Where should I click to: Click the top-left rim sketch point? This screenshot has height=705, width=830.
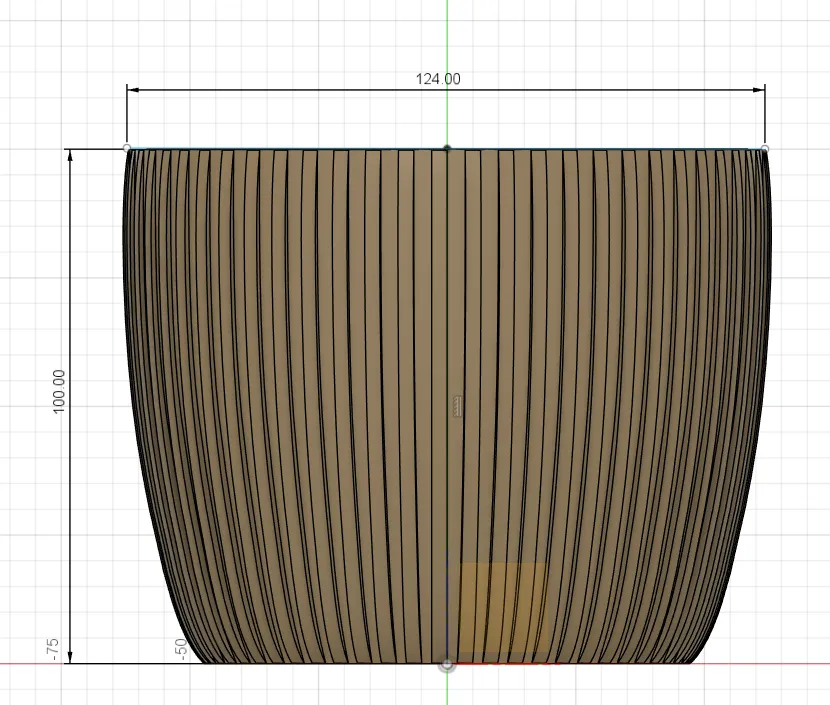coord(127,148)
